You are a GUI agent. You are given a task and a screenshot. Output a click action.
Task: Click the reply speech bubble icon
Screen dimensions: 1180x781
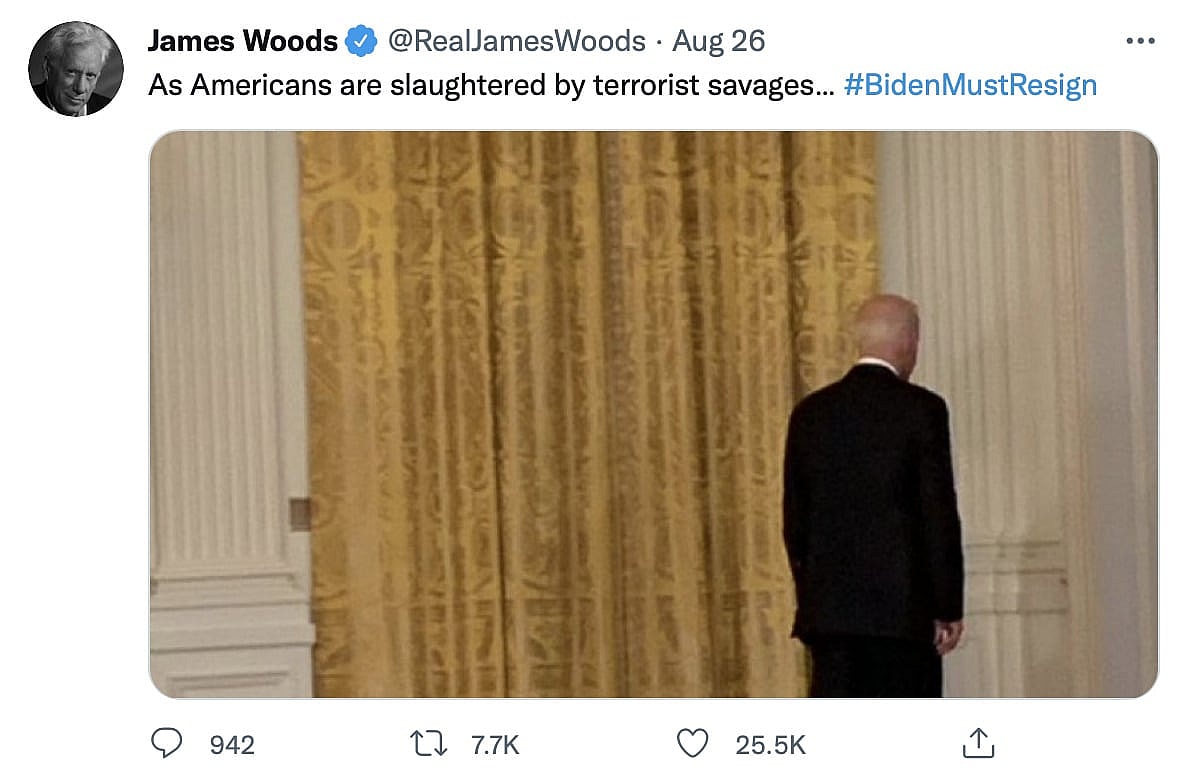[x=166, y=743]
